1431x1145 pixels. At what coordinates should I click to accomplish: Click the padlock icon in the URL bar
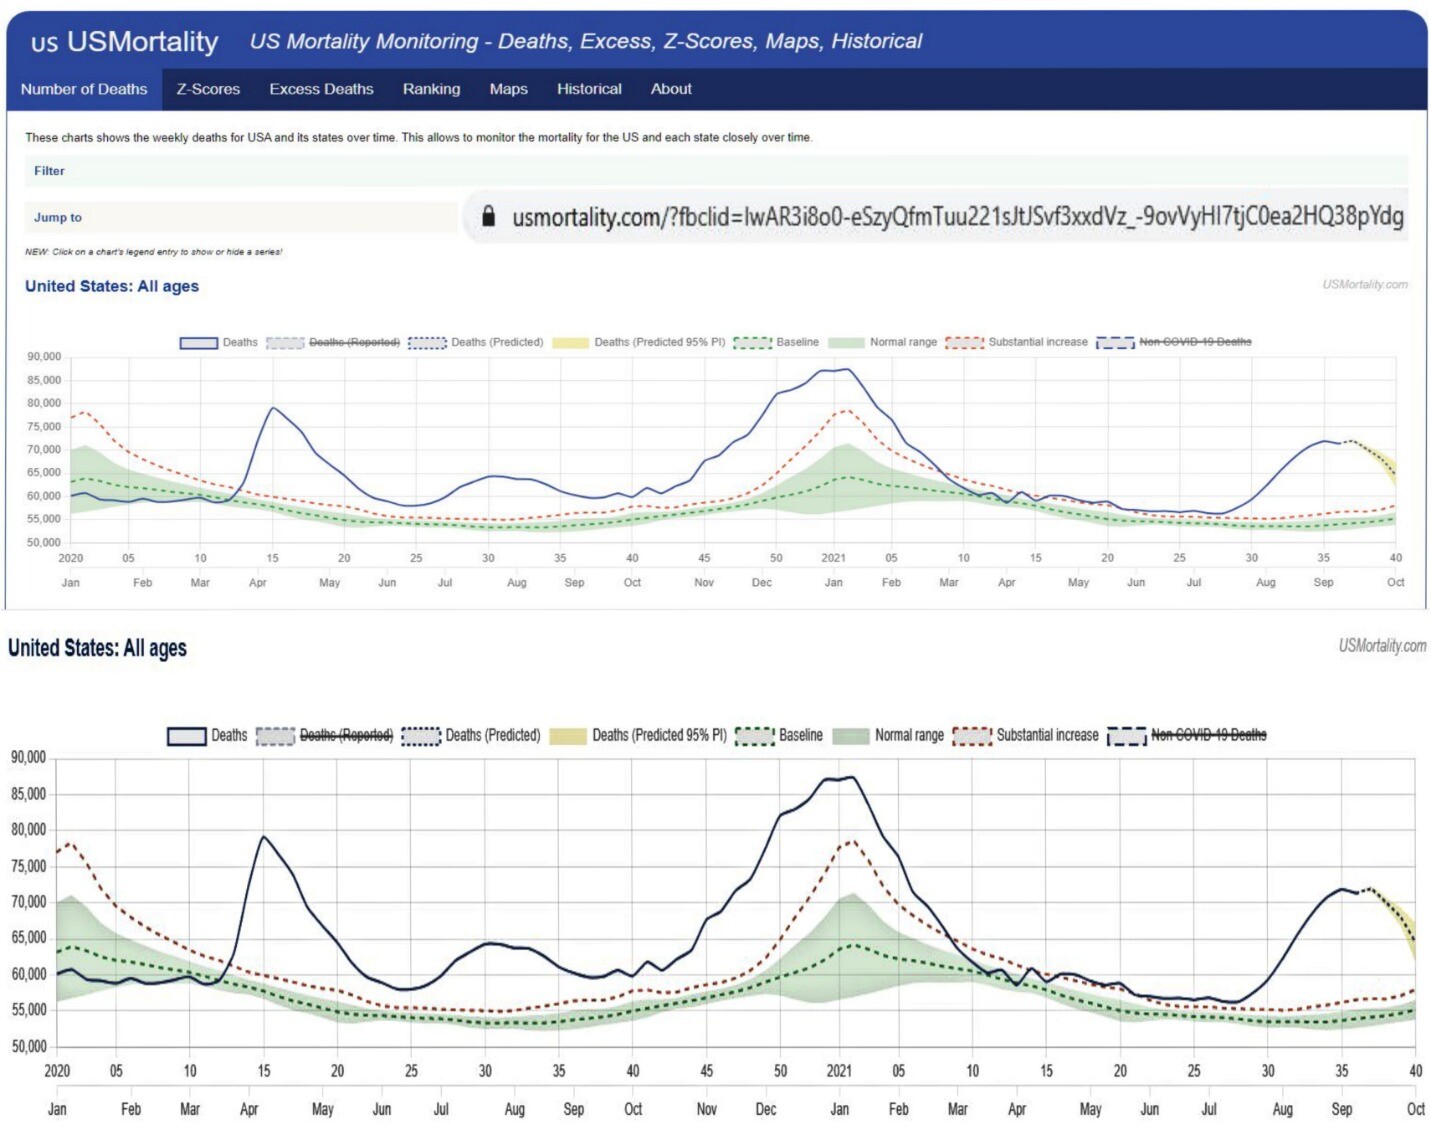pyautogui.click(x=489, y=216)
